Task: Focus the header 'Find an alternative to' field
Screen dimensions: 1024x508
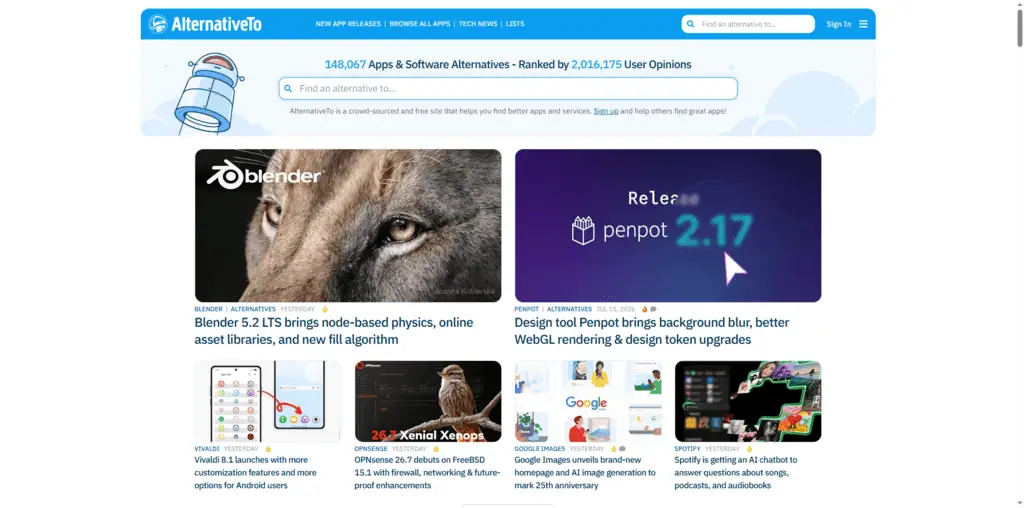Action: pos(748,24)
